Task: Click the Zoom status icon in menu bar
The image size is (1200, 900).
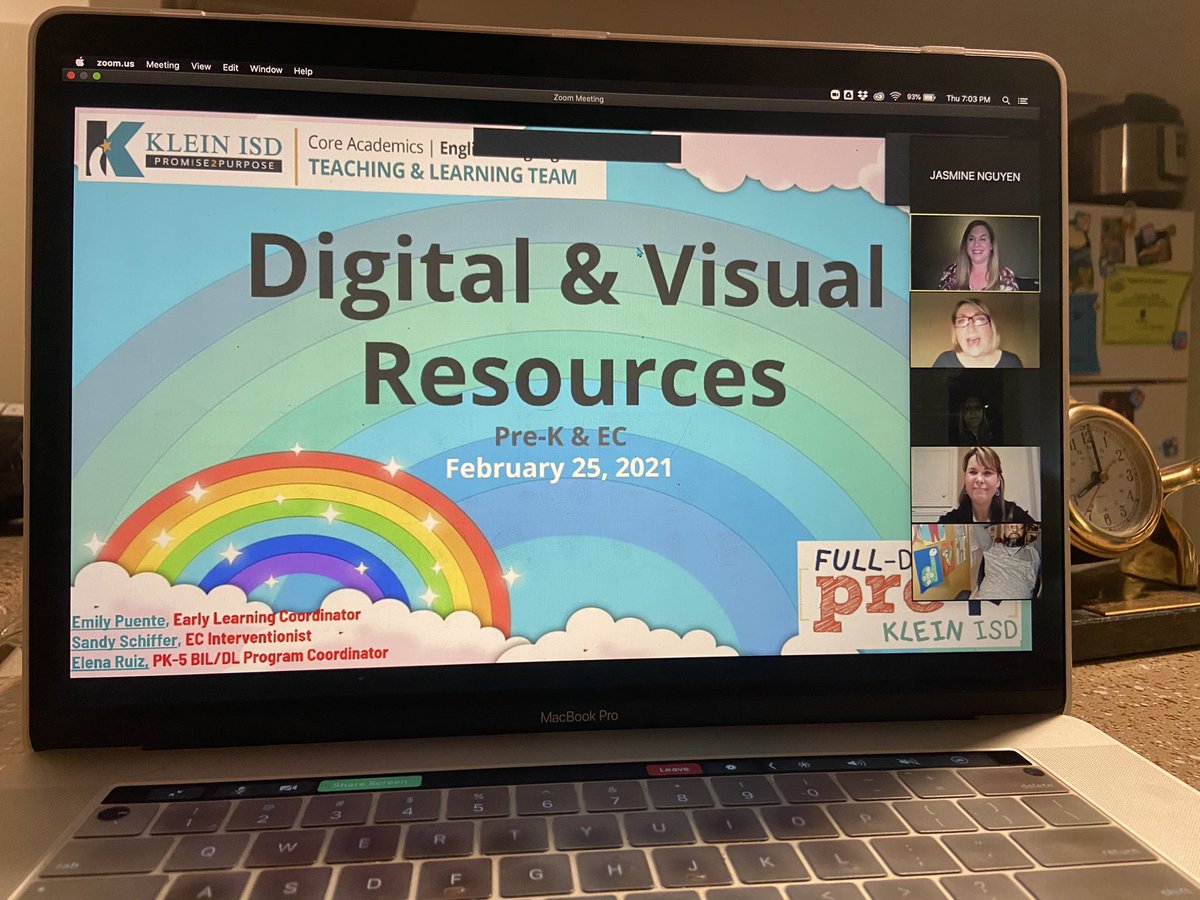Action: coord(835,95)
